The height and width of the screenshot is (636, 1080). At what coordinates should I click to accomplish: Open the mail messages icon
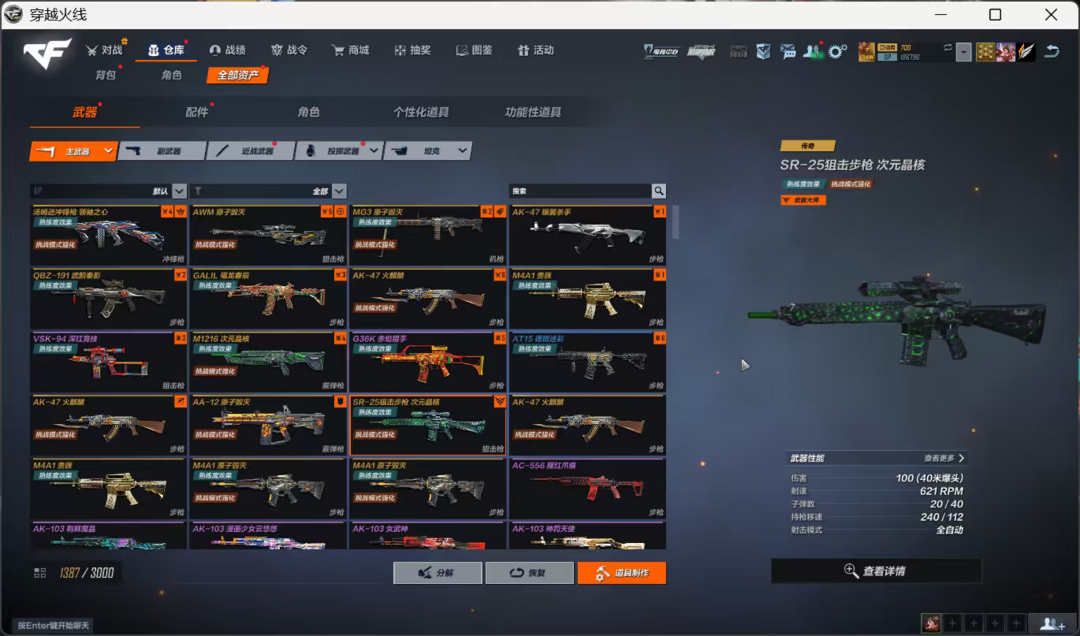click(x=788, y=52)
